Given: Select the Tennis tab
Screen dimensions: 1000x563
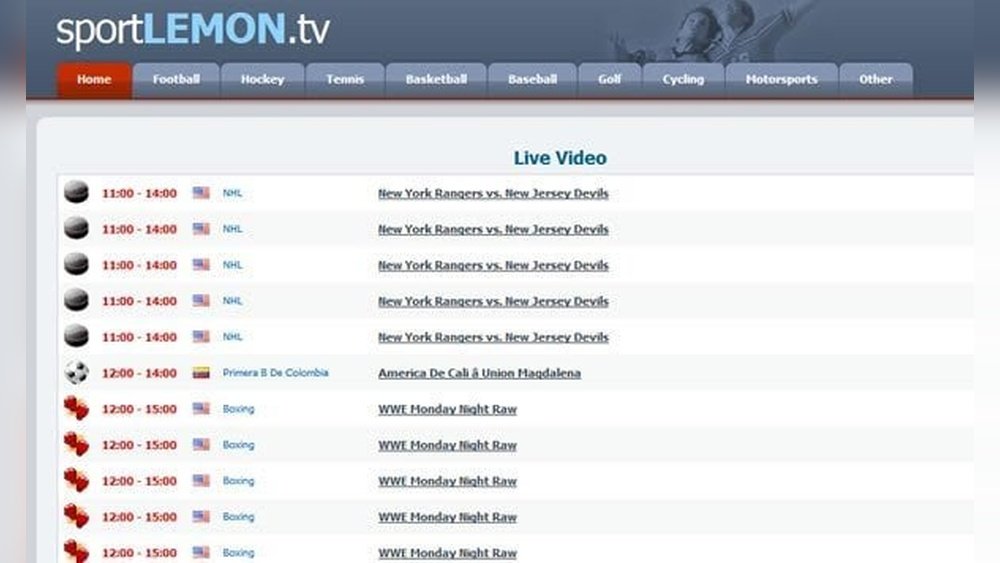Looking at the screenshot, I should pyautogui.click(x=345, y=80).
